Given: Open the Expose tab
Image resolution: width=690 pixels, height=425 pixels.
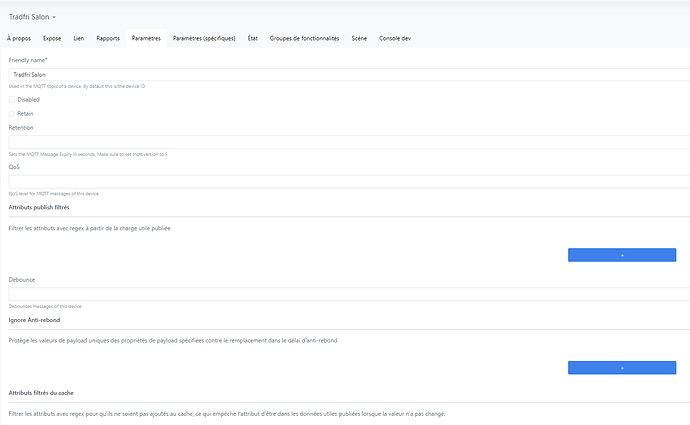Looking at the screenshot, I should 52,38.
